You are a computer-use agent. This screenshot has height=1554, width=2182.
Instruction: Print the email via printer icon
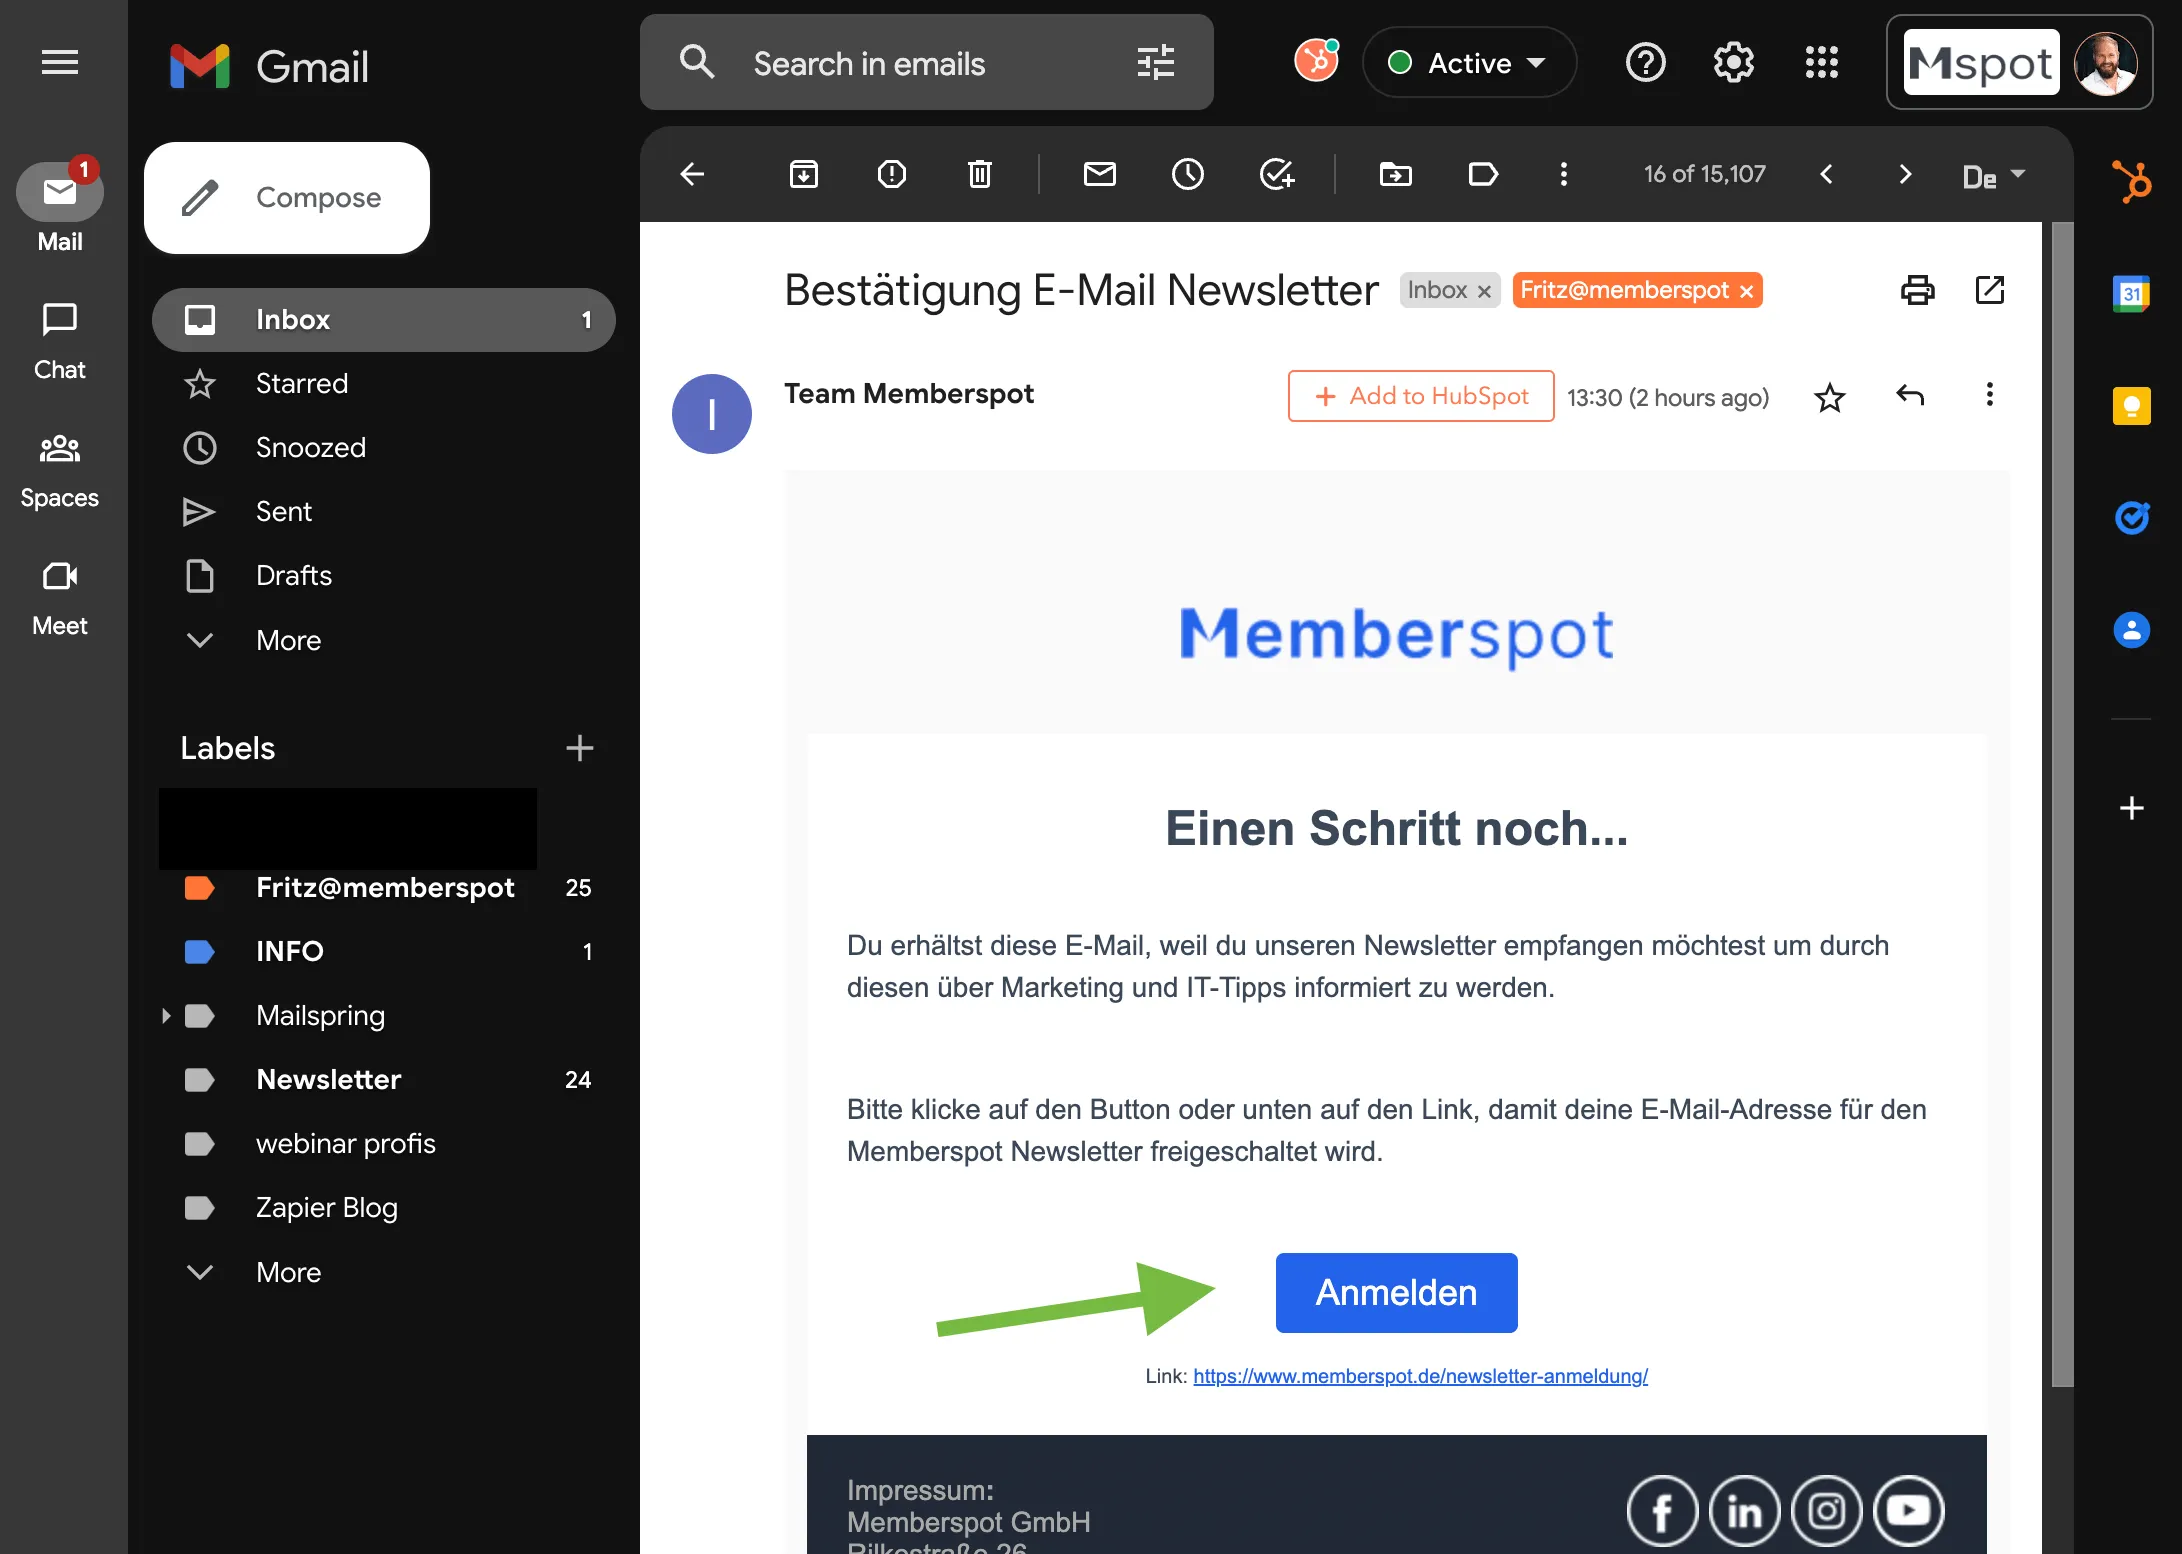1917,290
